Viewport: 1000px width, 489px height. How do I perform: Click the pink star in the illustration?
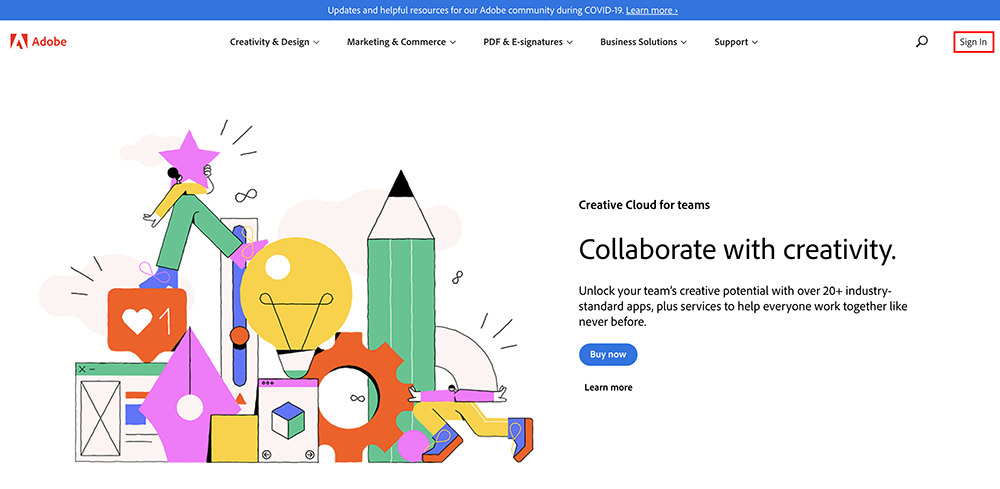click(x=190, y=155)
